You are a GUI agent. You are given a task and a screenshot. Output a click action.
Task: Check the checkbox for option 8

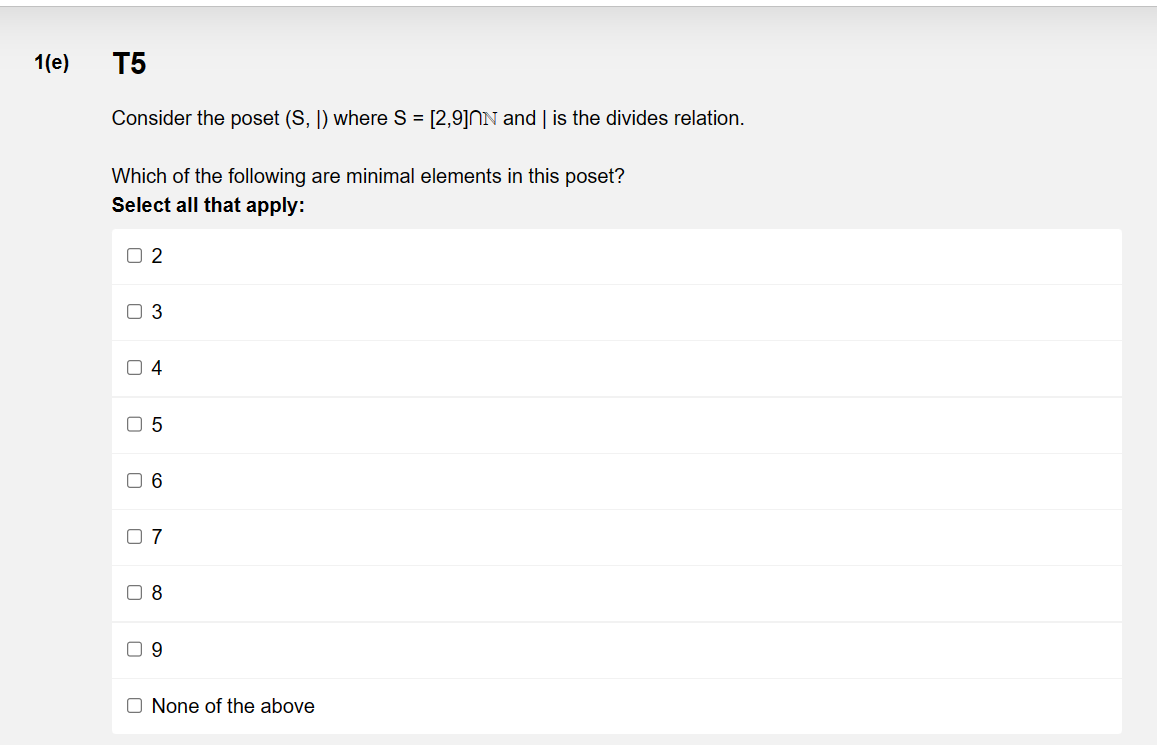tap(134, 592)
